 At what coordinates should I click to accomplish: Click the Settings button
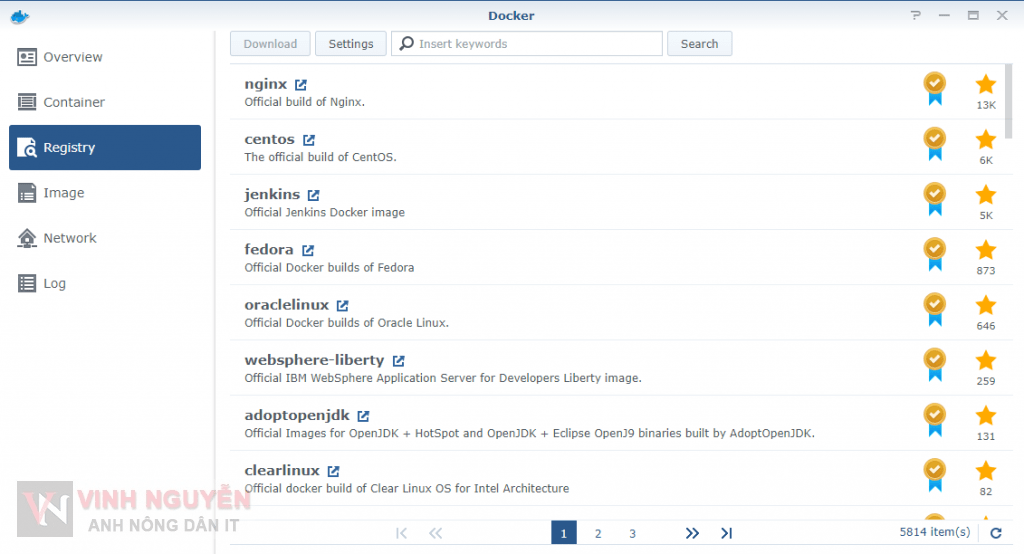(350, 44)
